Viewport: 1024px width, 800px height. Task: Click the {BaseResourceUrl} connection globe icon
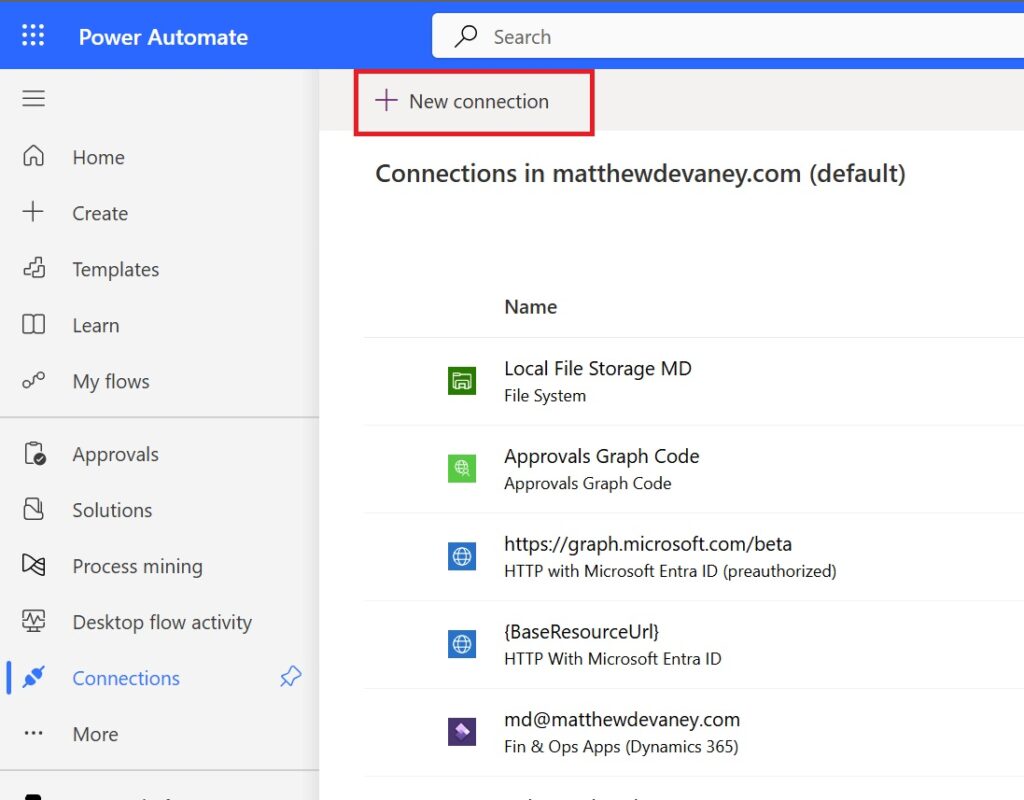click(x=462, y=644)
